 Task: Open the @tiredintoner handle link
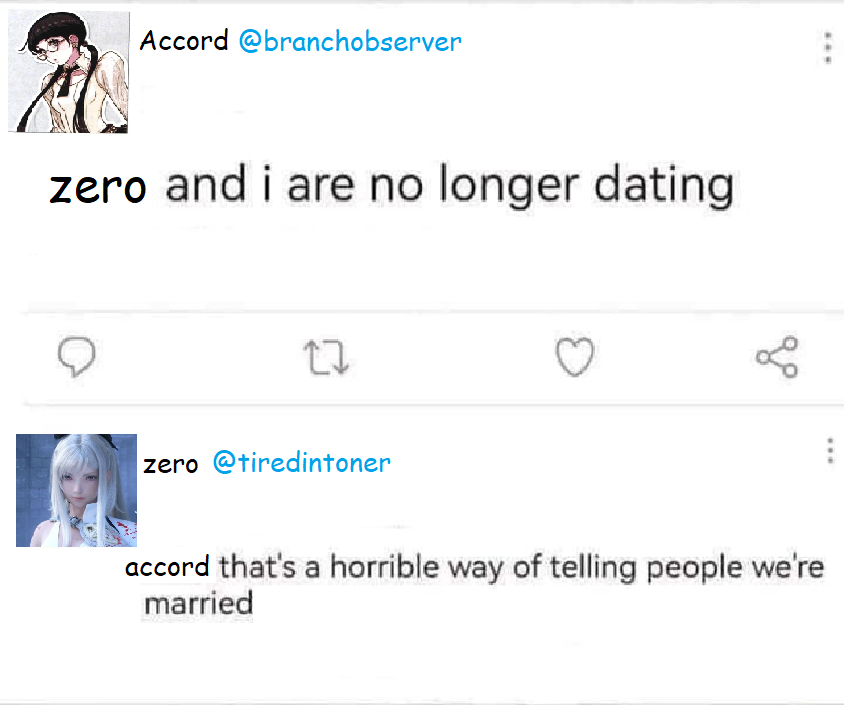coord(301,463)
